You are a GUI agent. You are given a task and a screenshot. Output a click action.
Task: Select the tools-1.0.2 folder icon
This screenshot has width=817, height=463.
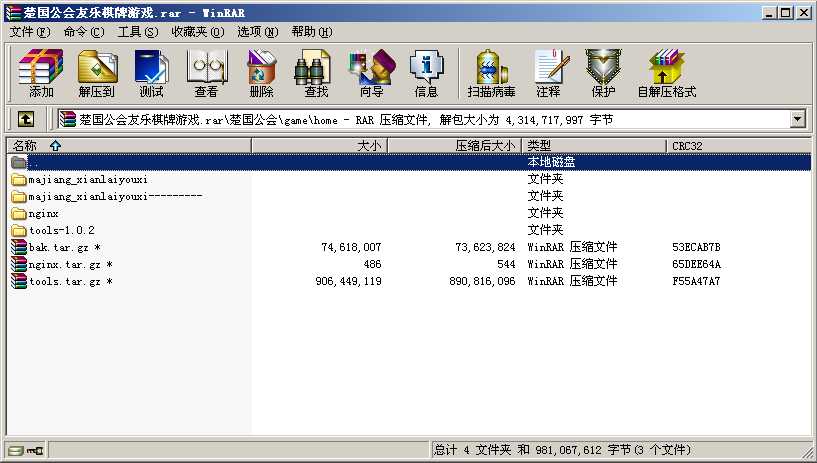coord(19,230)
